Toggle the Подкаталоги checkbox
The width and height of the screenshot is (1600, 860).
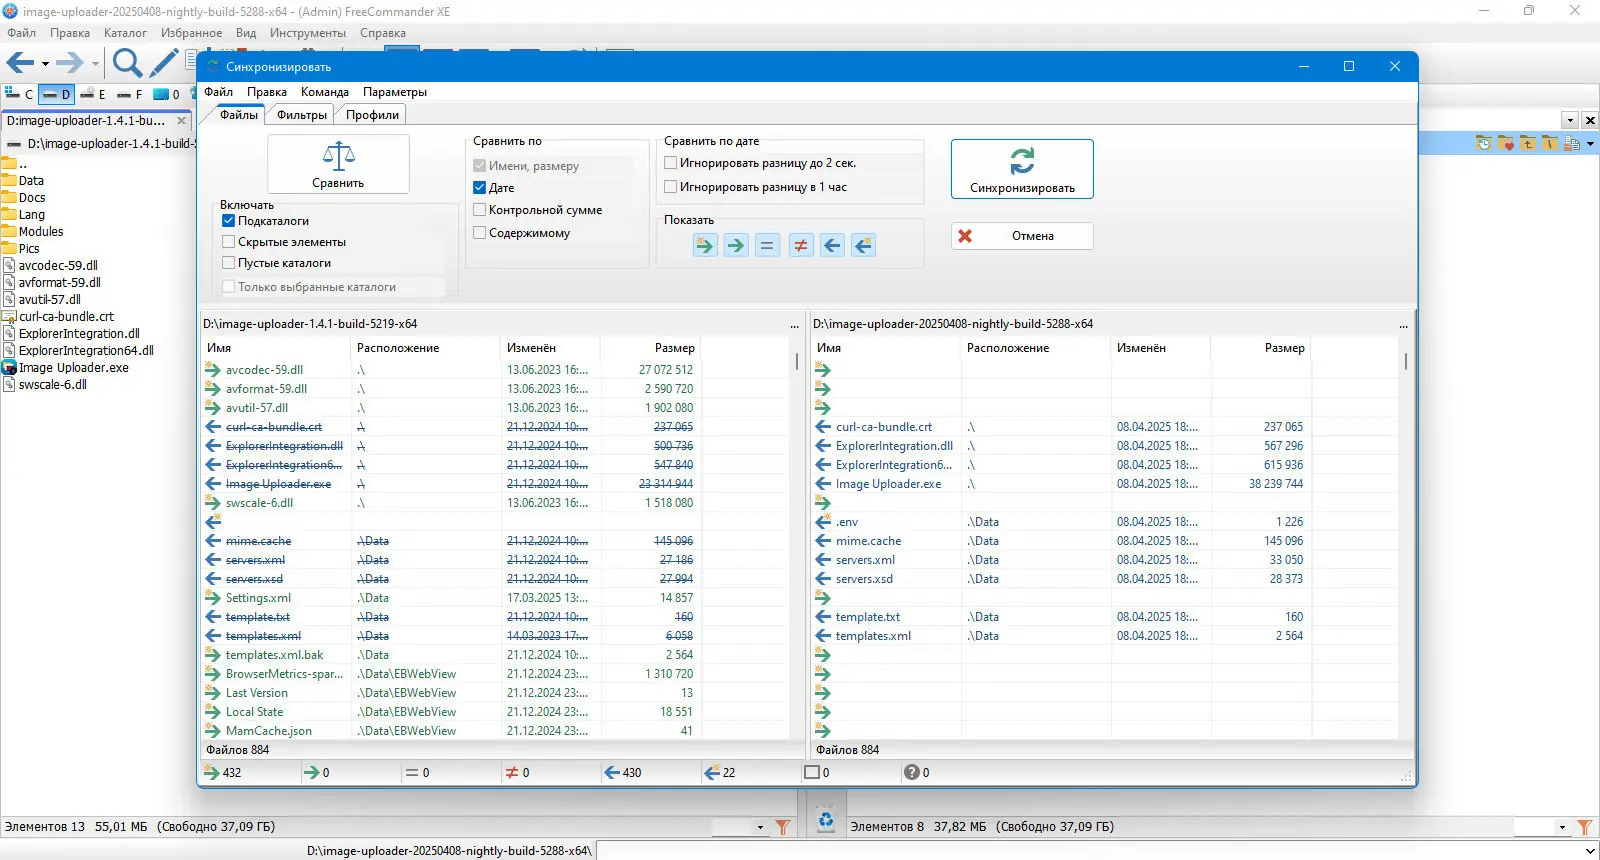pyautogui.click(x=229, y=221)
